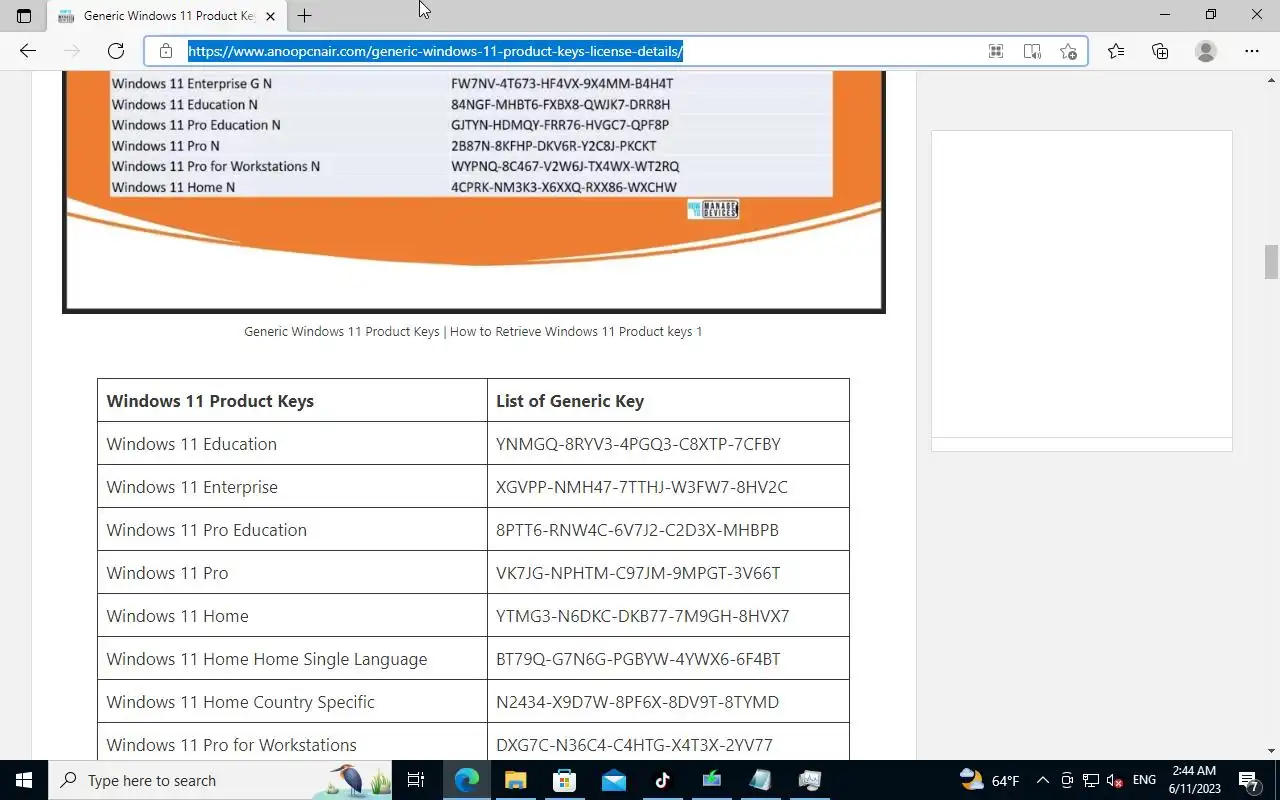This screenshot has width=1280, height=800.
Task: Select key YTMG3-N6DKC-DKB77-7M9GH-8HVX7
Action: click(643, 616)
